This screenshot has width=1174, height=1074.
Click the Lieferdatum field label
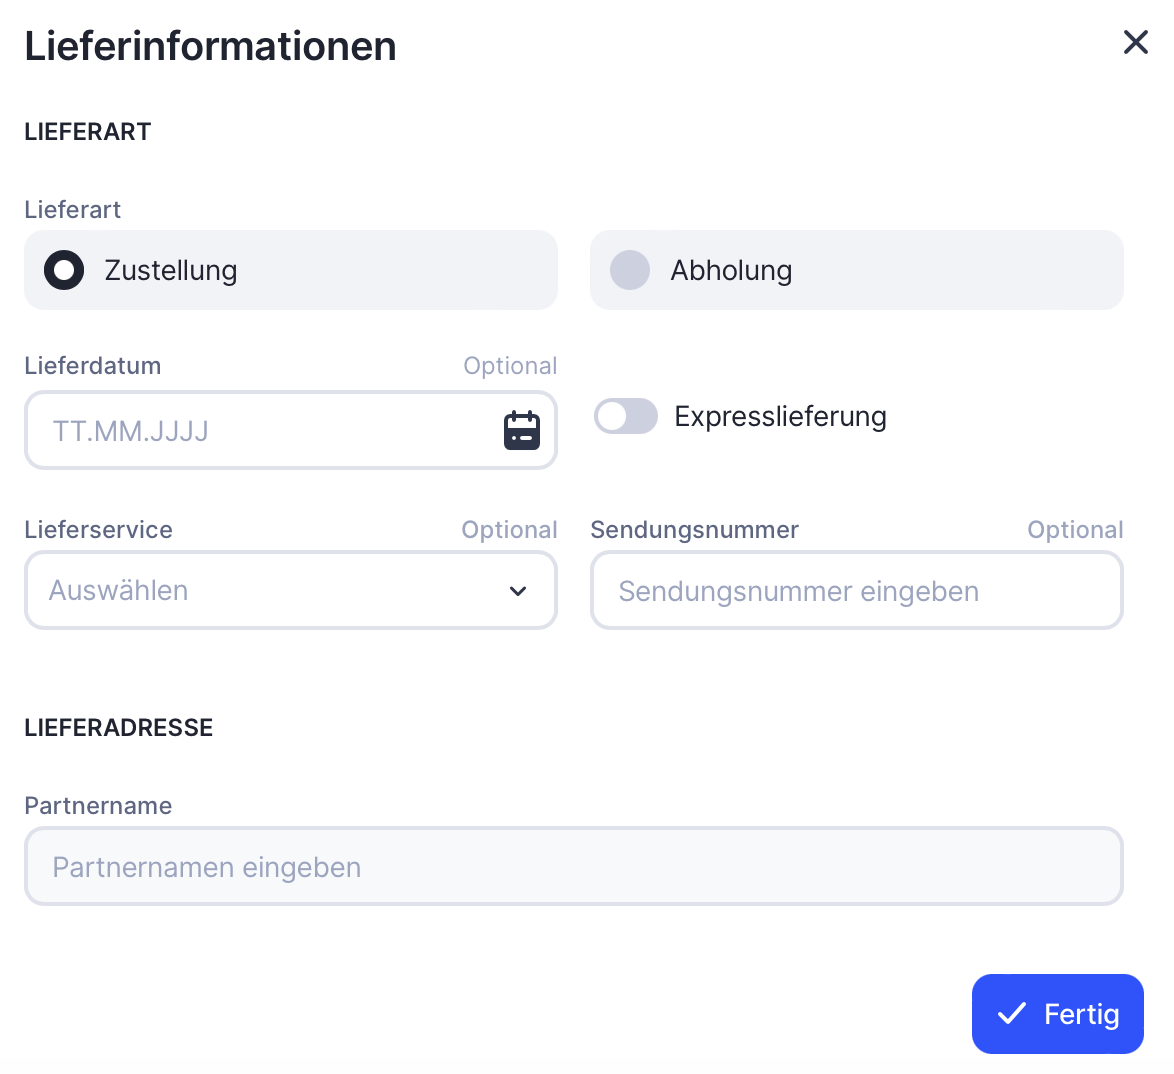(93, 366)
